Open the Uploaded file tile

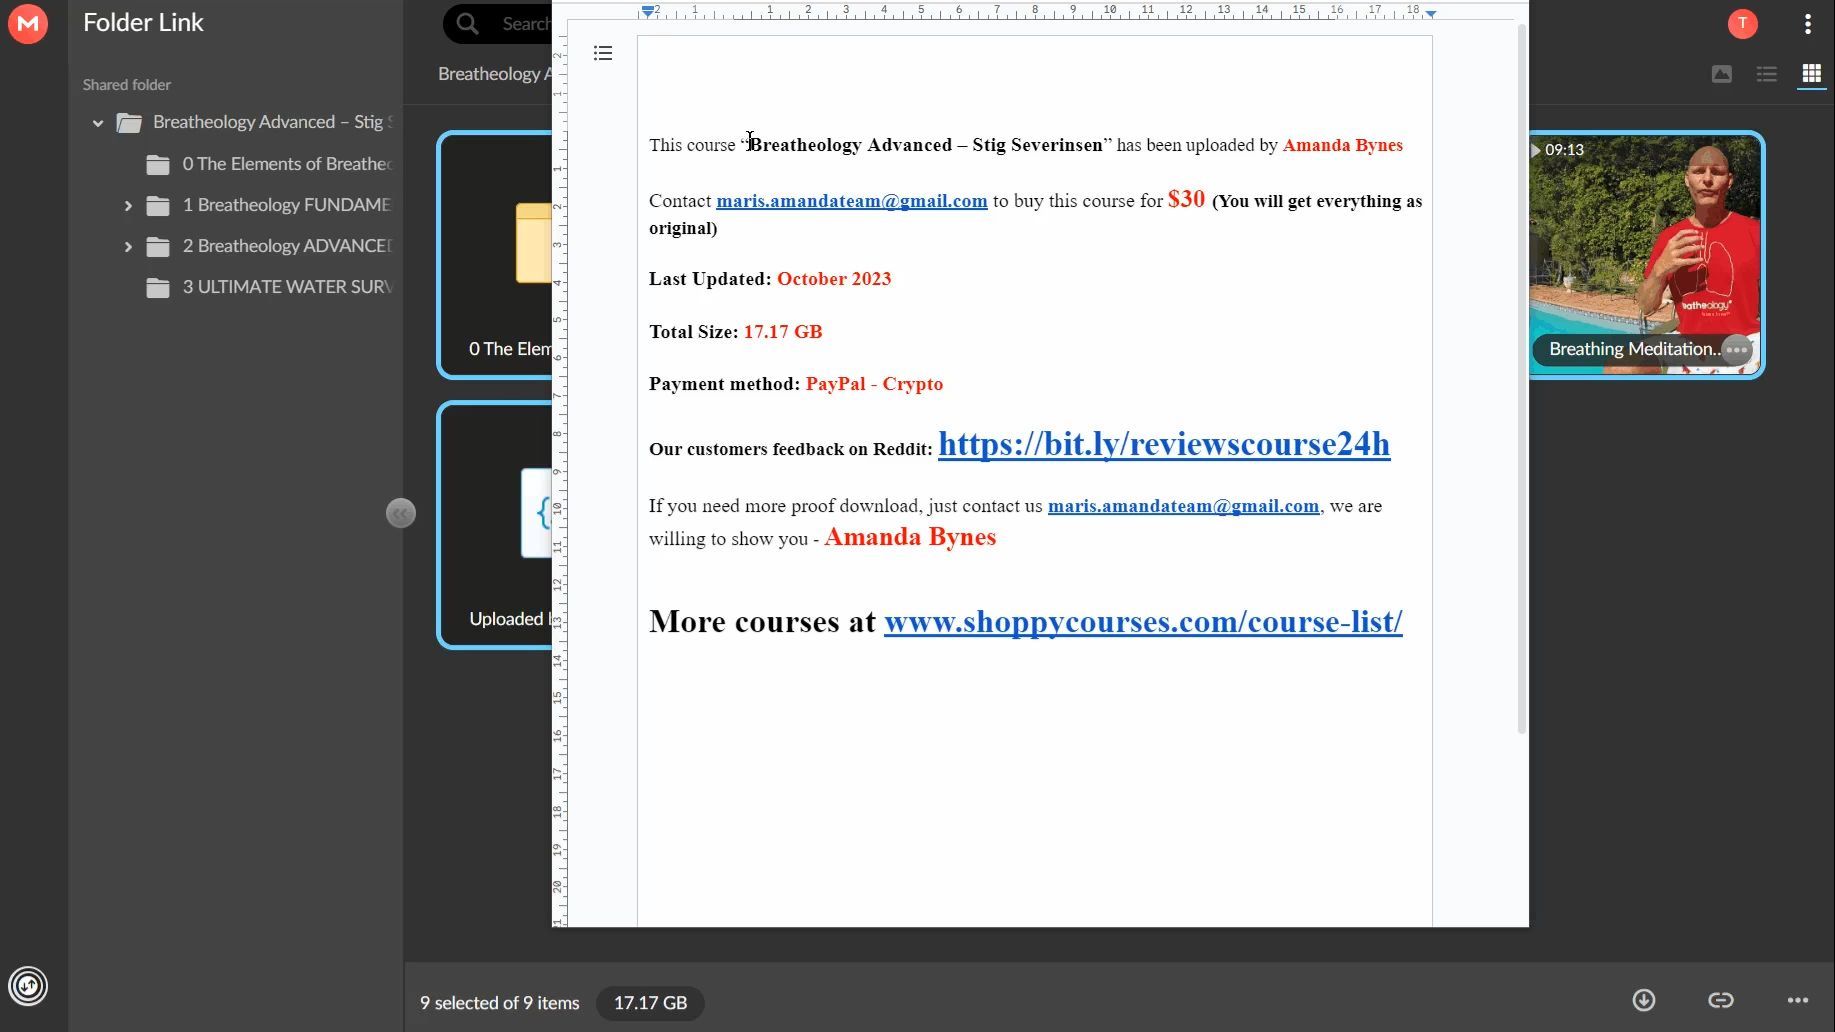click(x=496, y=525)
